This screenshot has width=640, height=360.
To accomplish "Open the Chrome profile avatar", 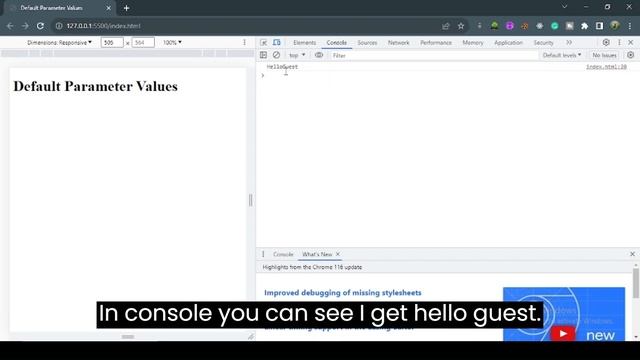I will click(615, 26).
